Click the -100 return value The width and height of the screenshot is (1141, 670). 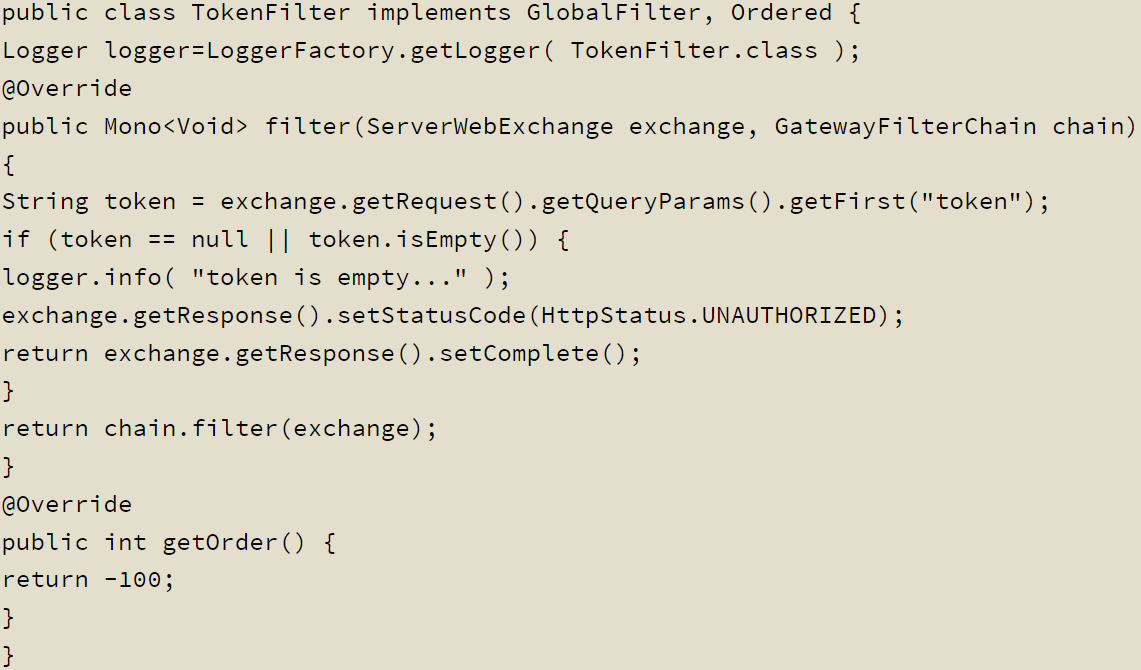click(x=132, y=580)
